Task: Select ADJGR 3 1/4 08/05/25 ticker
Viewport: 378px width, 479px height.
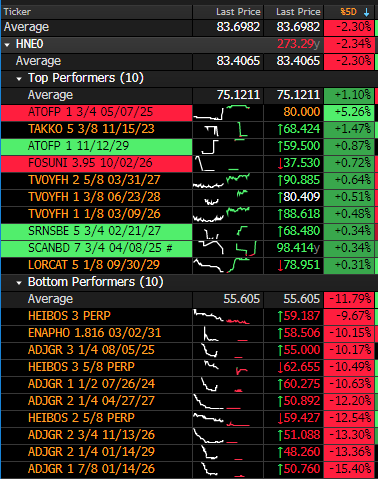Action: tap(91, 350)
